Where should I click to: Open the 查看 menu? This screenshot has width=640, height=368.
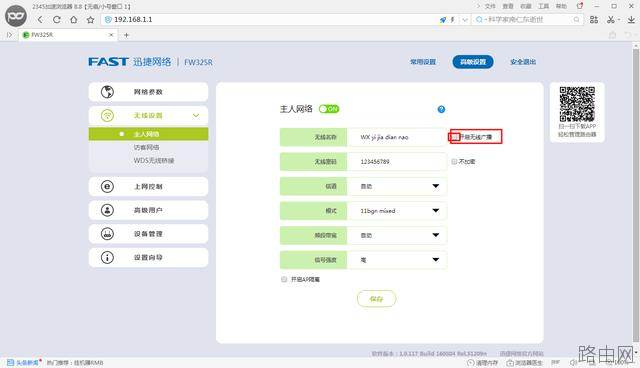coord(508,6)
